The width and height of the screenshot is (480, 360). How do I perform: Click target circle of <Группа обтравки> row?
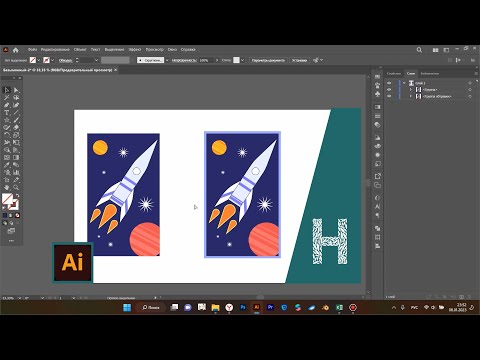pos(470,96)
